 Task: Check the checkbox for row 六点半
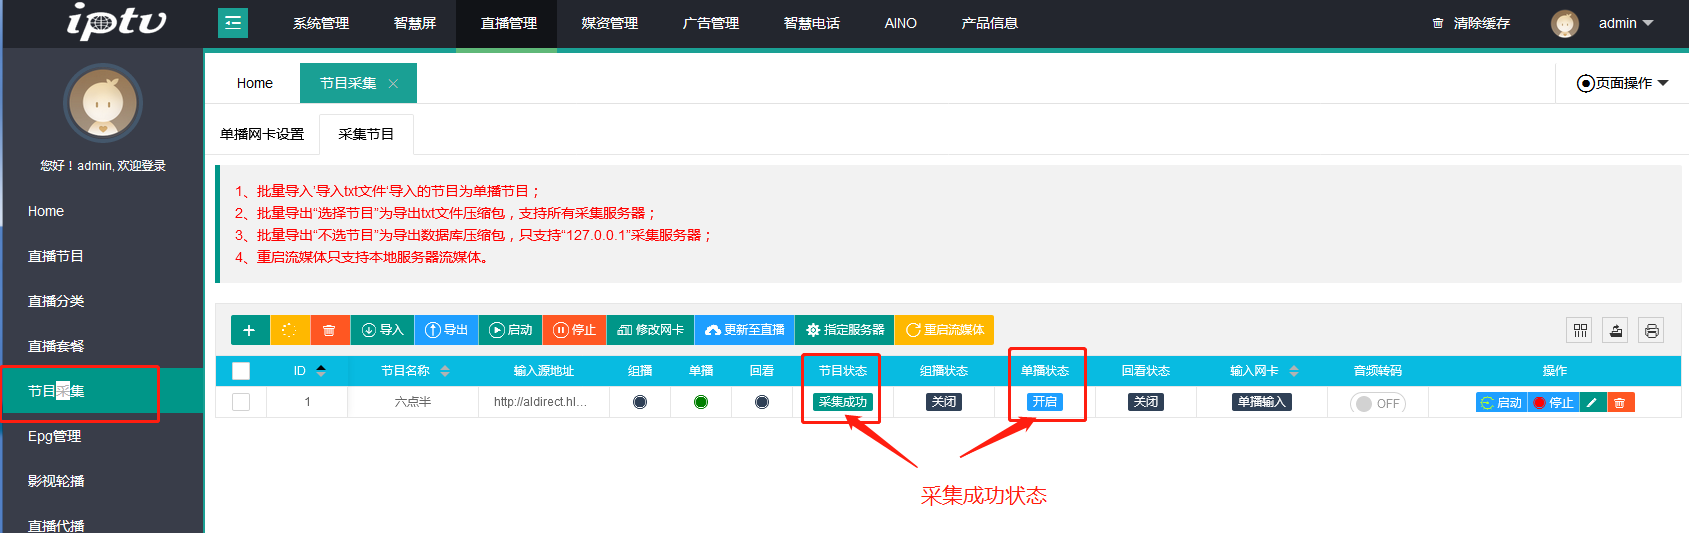[241, 402]
